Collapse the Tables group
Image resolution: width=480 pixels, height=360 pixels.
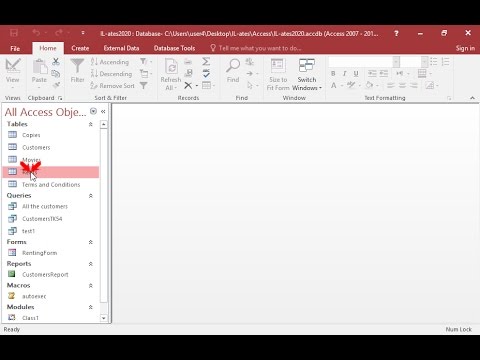point(90,124)
